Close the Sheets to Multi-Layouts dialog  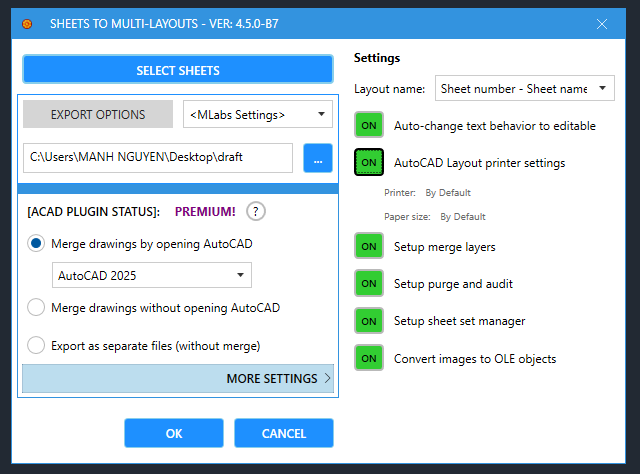[602, 24]
